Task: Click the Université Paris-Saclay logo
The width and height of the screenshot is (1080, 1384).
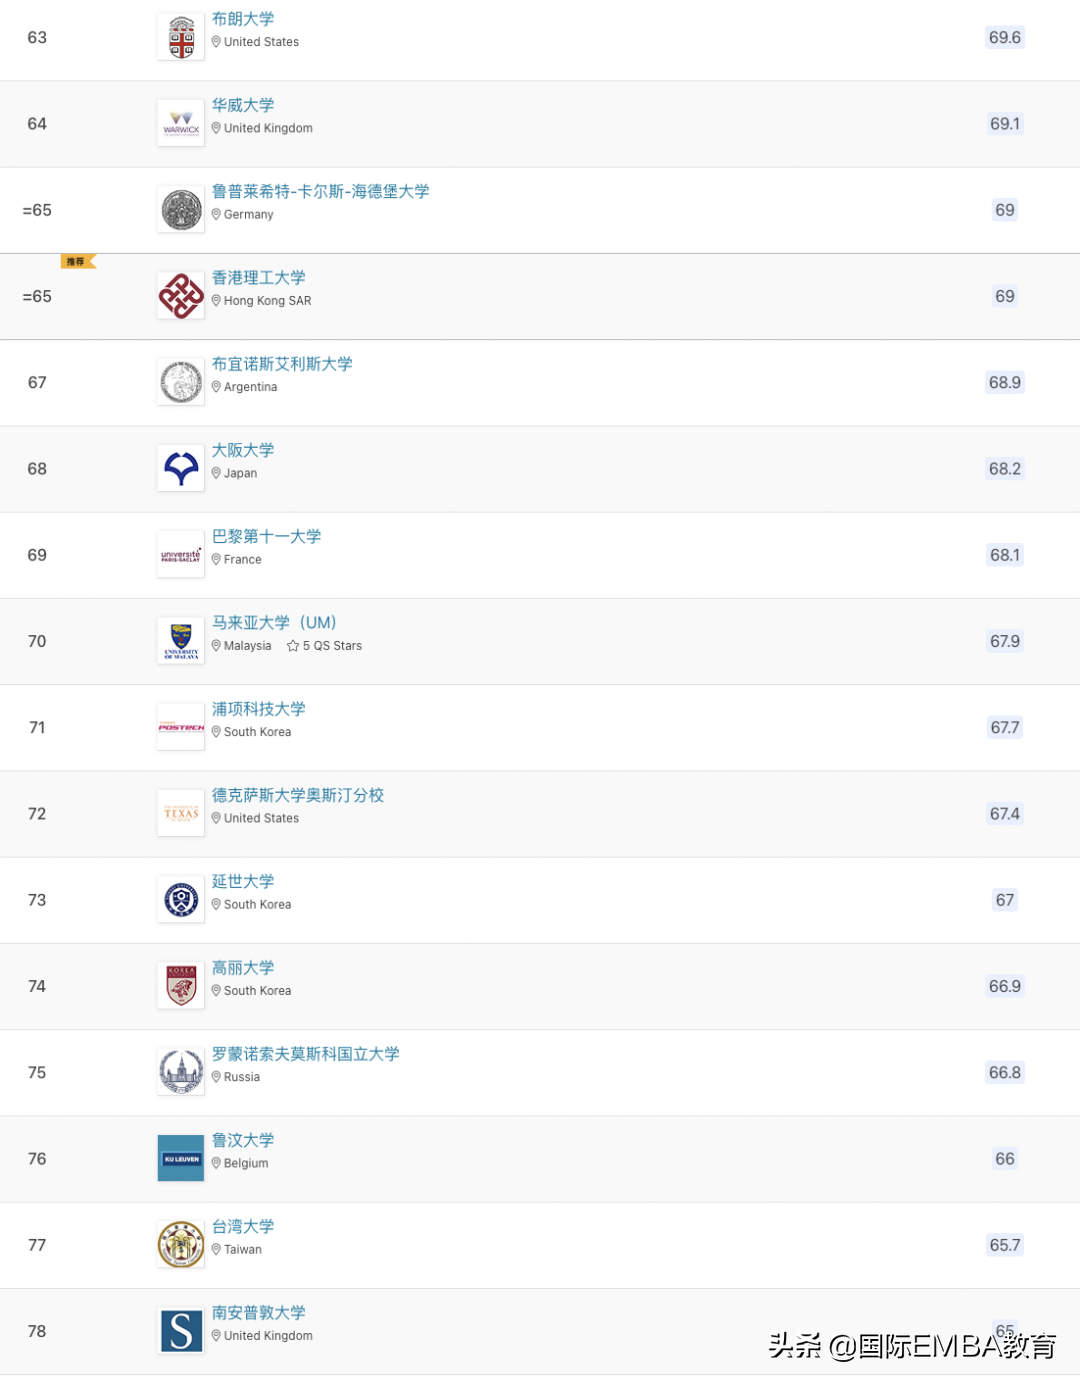Action: coord(181,555)
